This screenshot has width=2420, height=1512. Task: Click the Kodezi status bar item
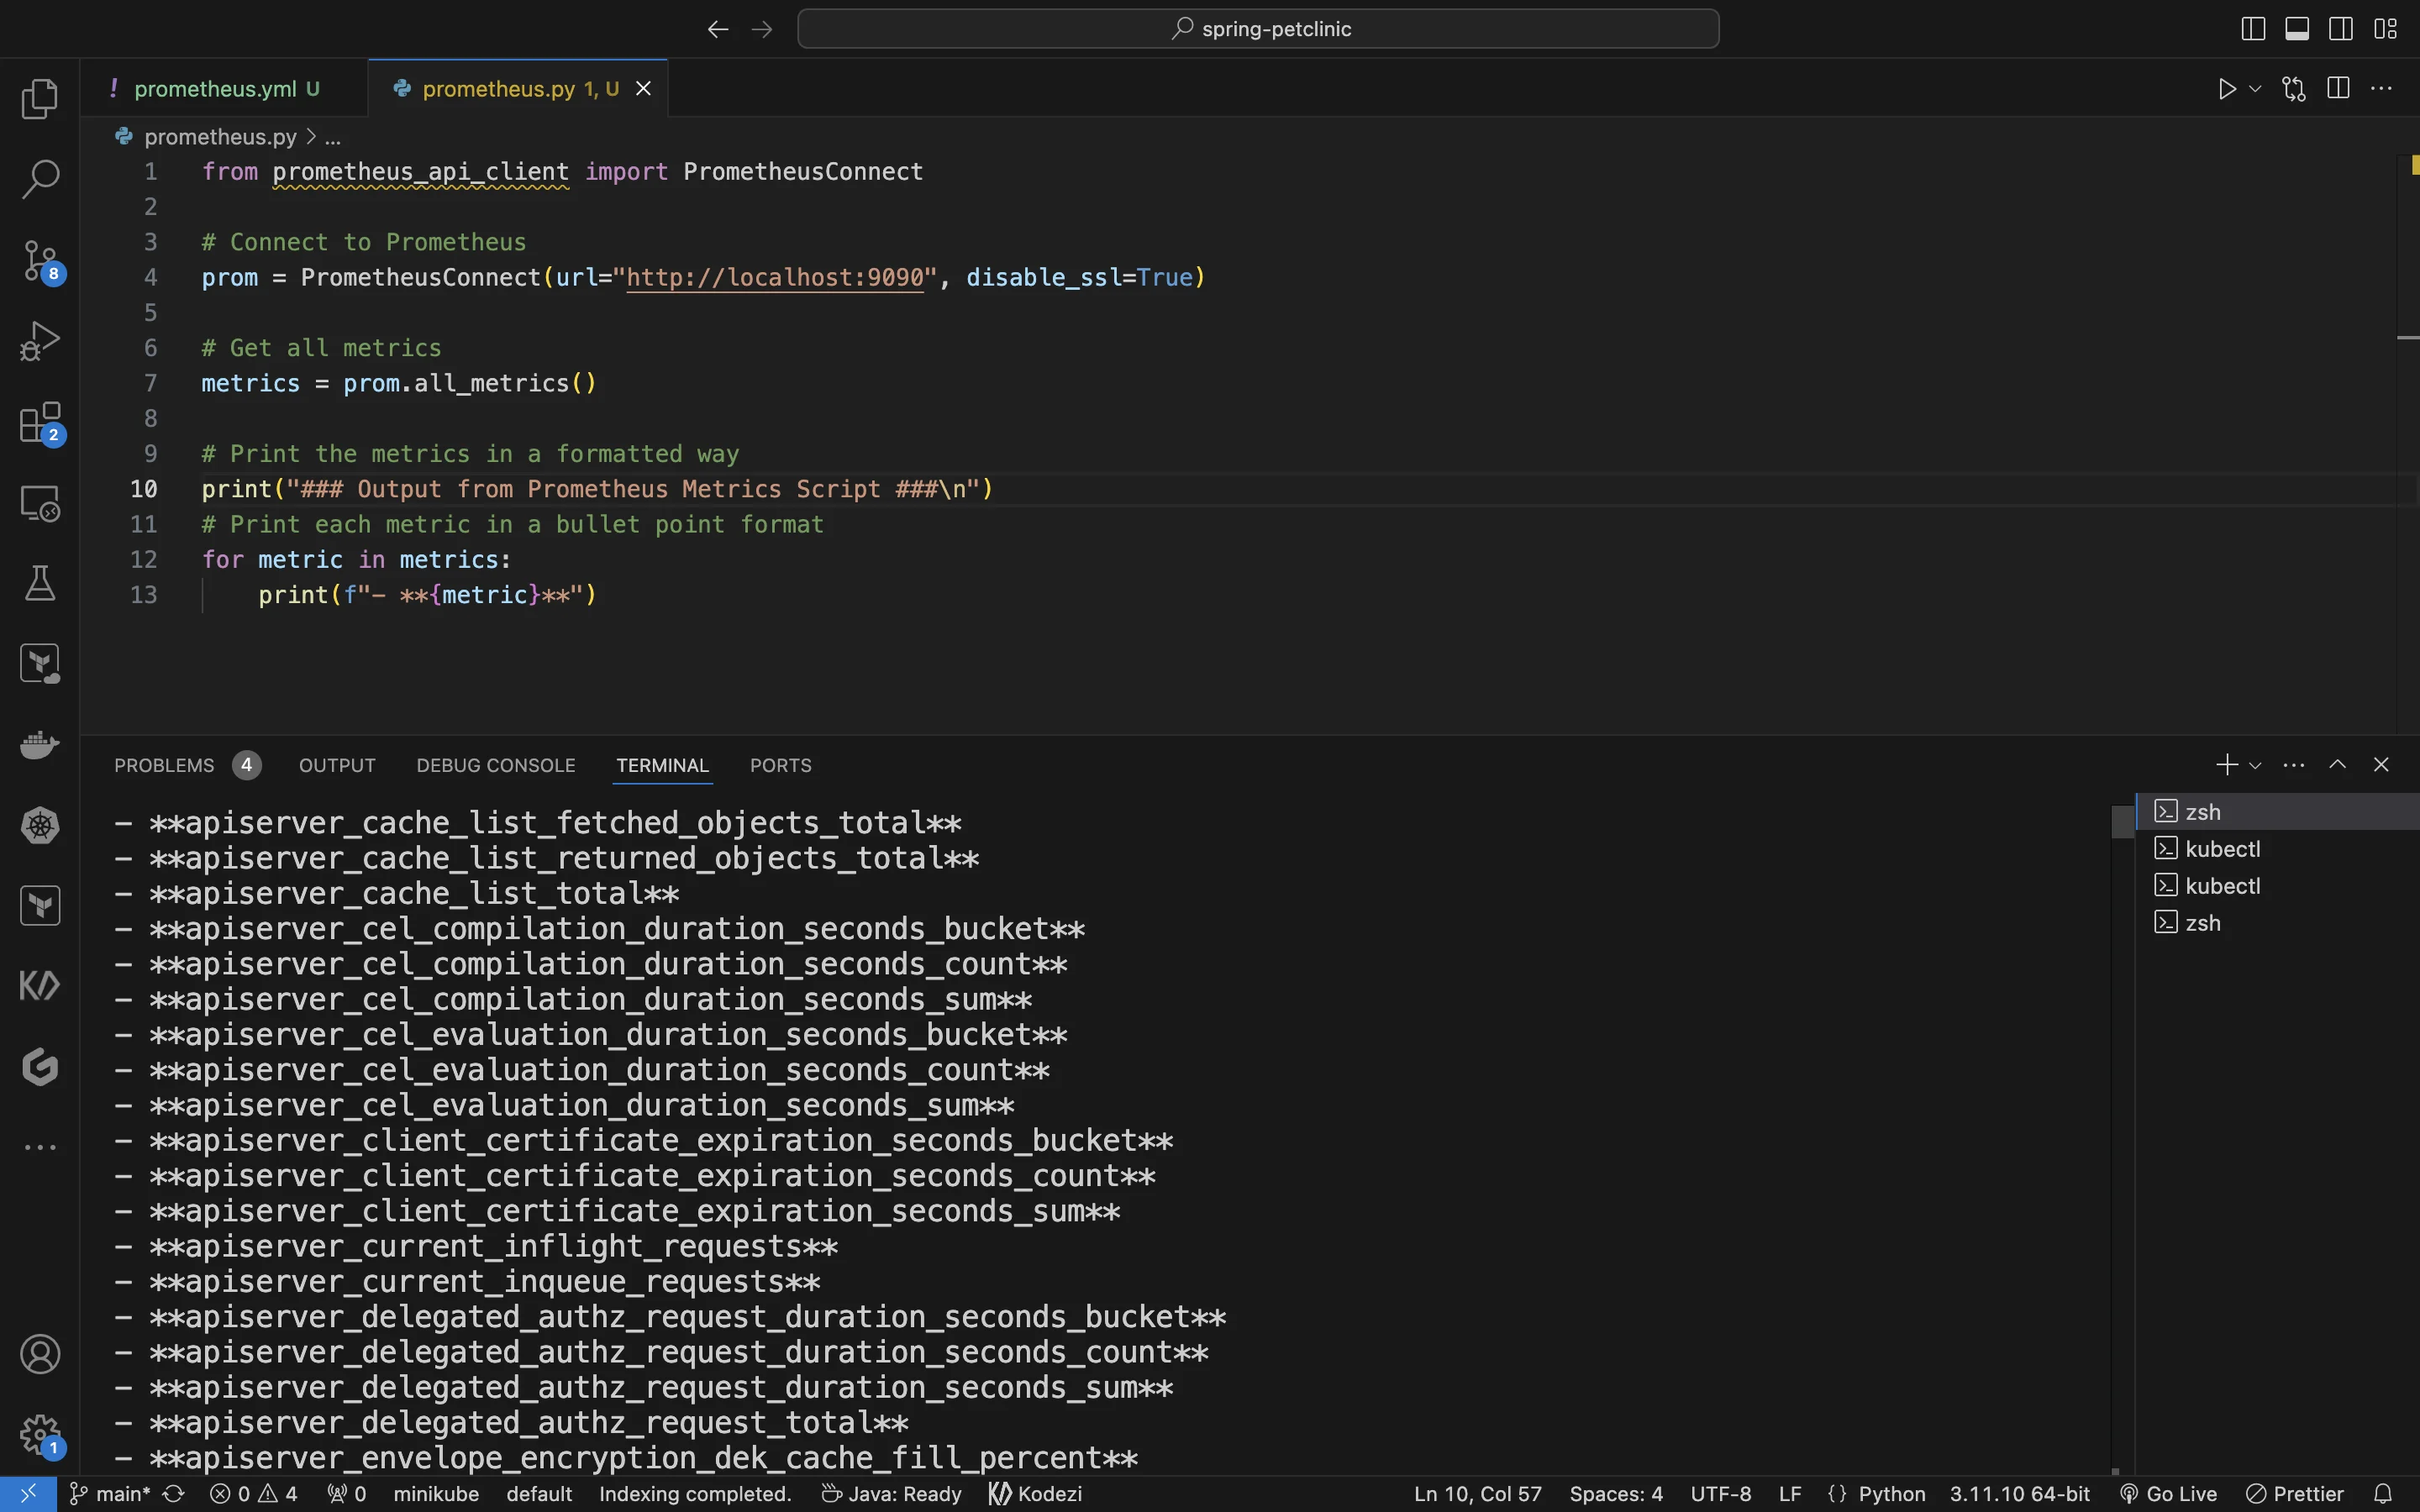tap(1035, 1494)
